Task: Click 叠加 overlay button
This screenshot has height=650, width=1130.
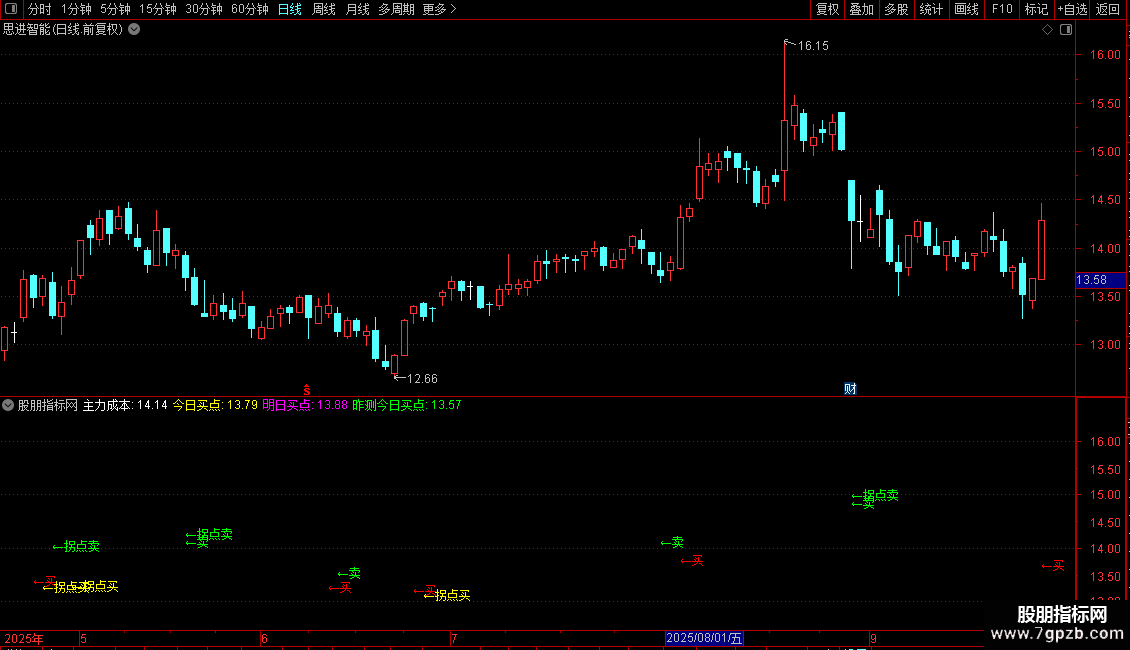Action: coord(861,9)
